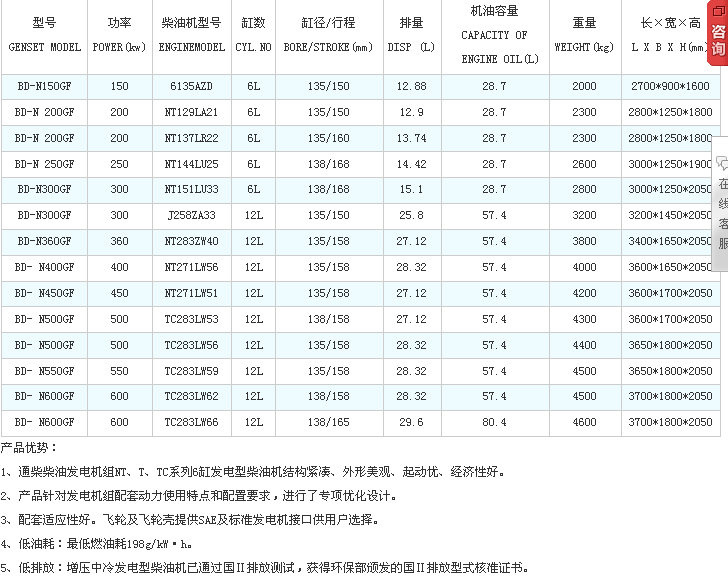The width and height of the screenshot is (728, 580).
Task: Click the red 咨询 consultation button
Action: (x=718, y=39)
